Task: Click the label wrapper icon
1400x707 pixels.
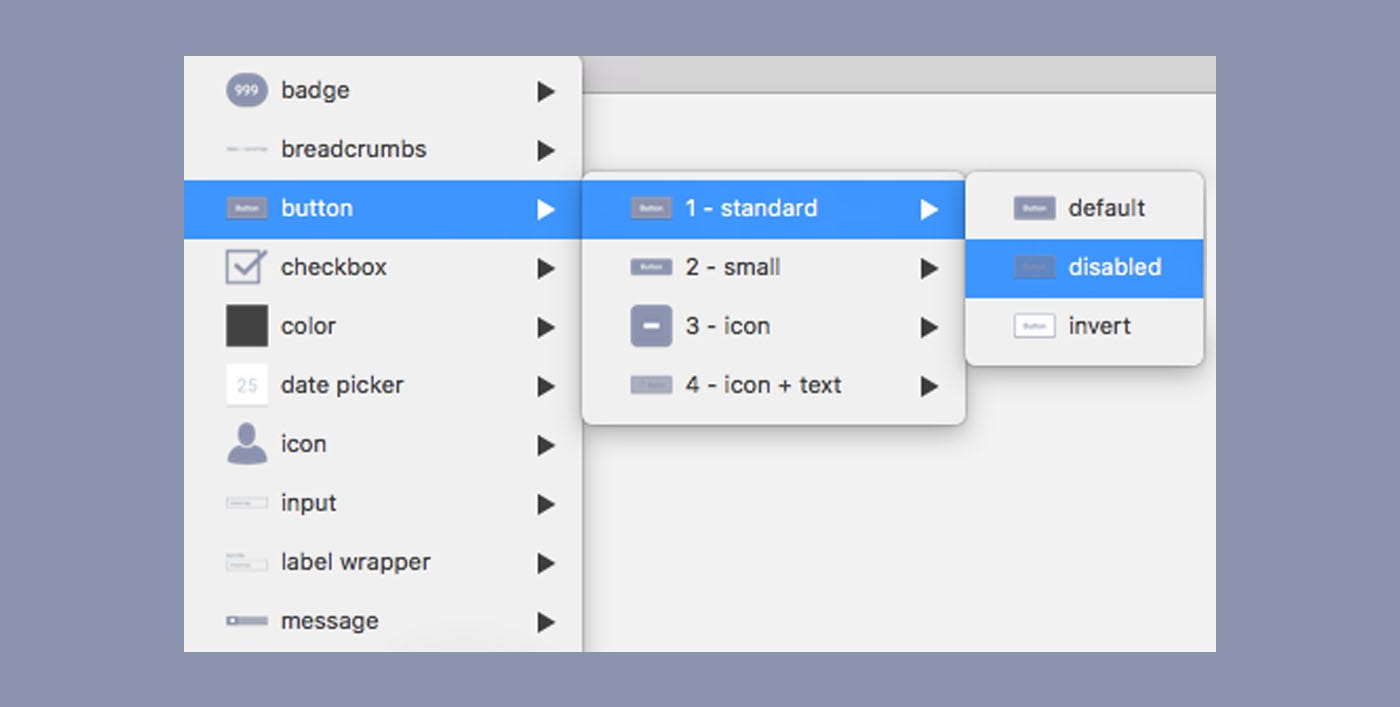Action: [247, 562]
